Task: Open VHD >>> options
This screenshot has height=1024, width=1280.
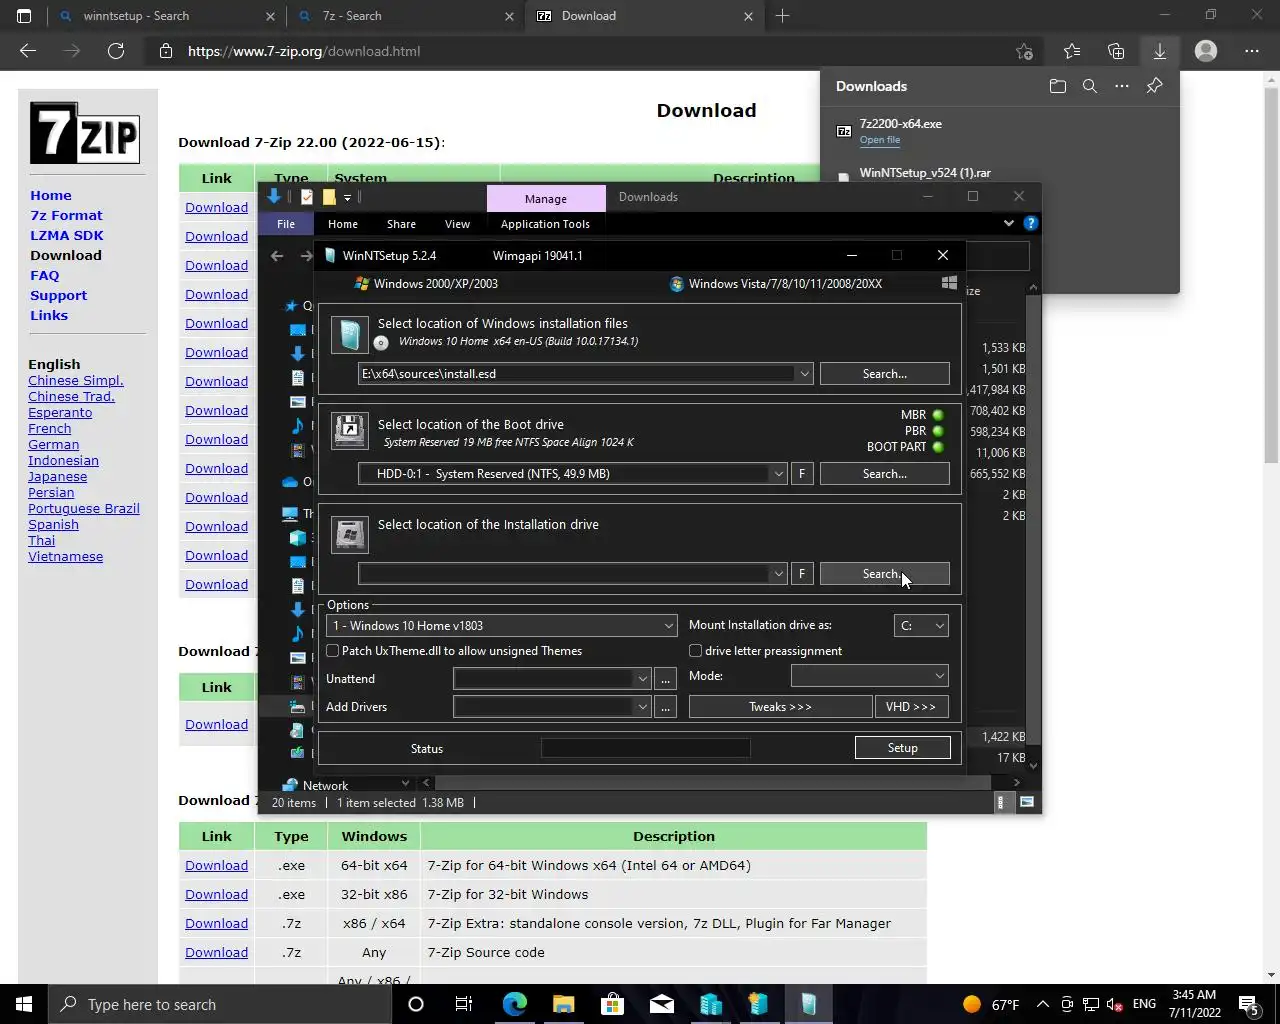Action: tap(911, 707)
